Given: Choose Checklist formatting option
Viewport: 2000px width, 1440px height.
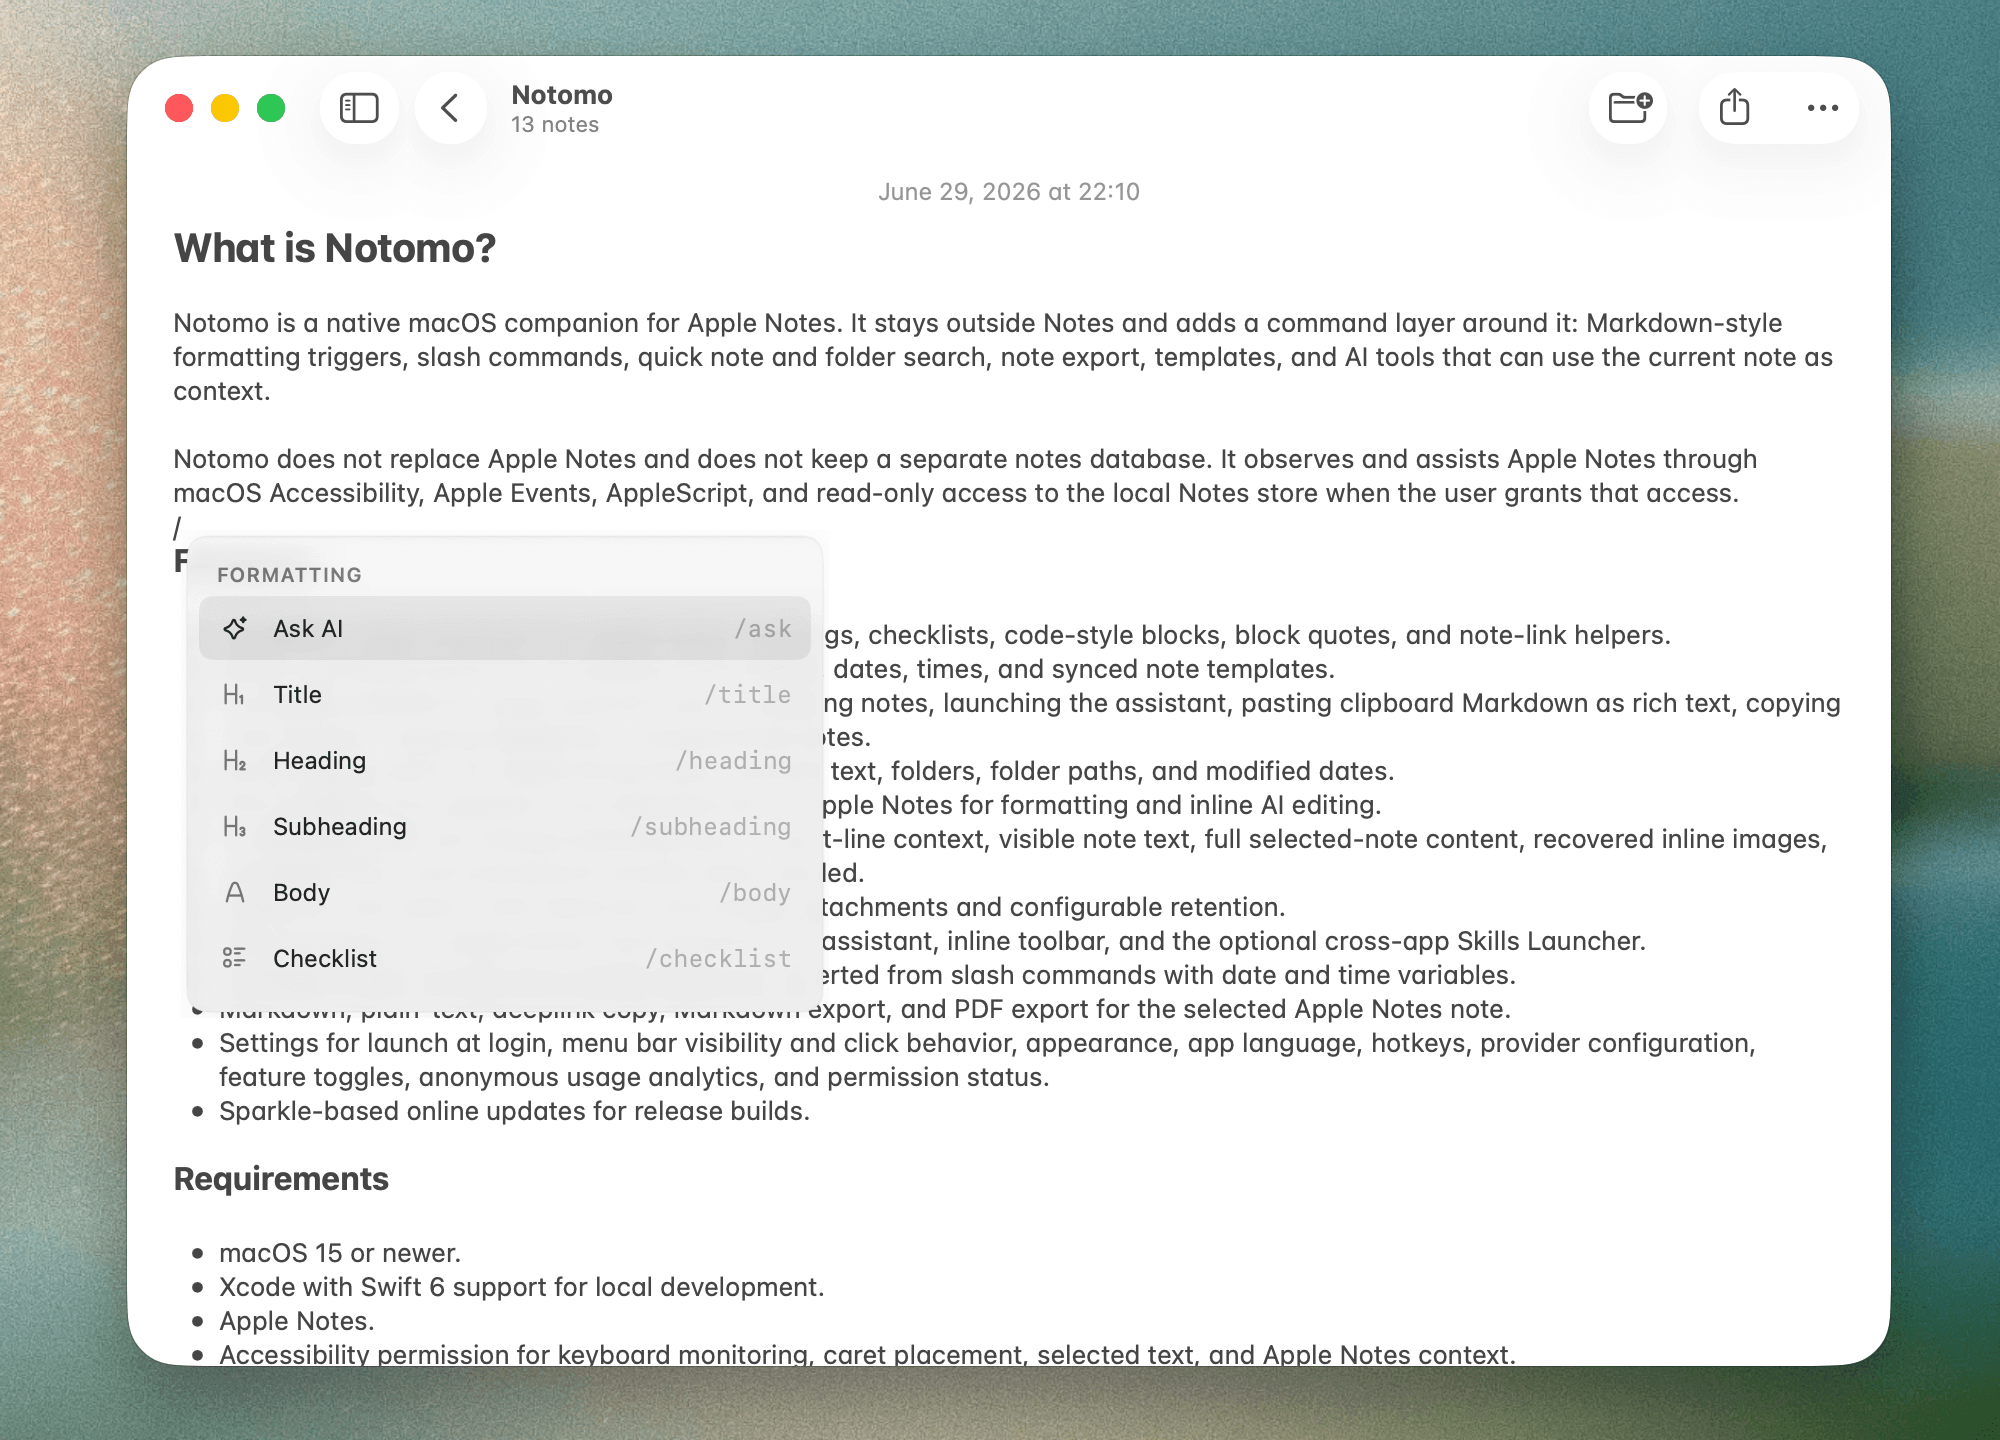Looking at the screenshot, I should 504,958.
